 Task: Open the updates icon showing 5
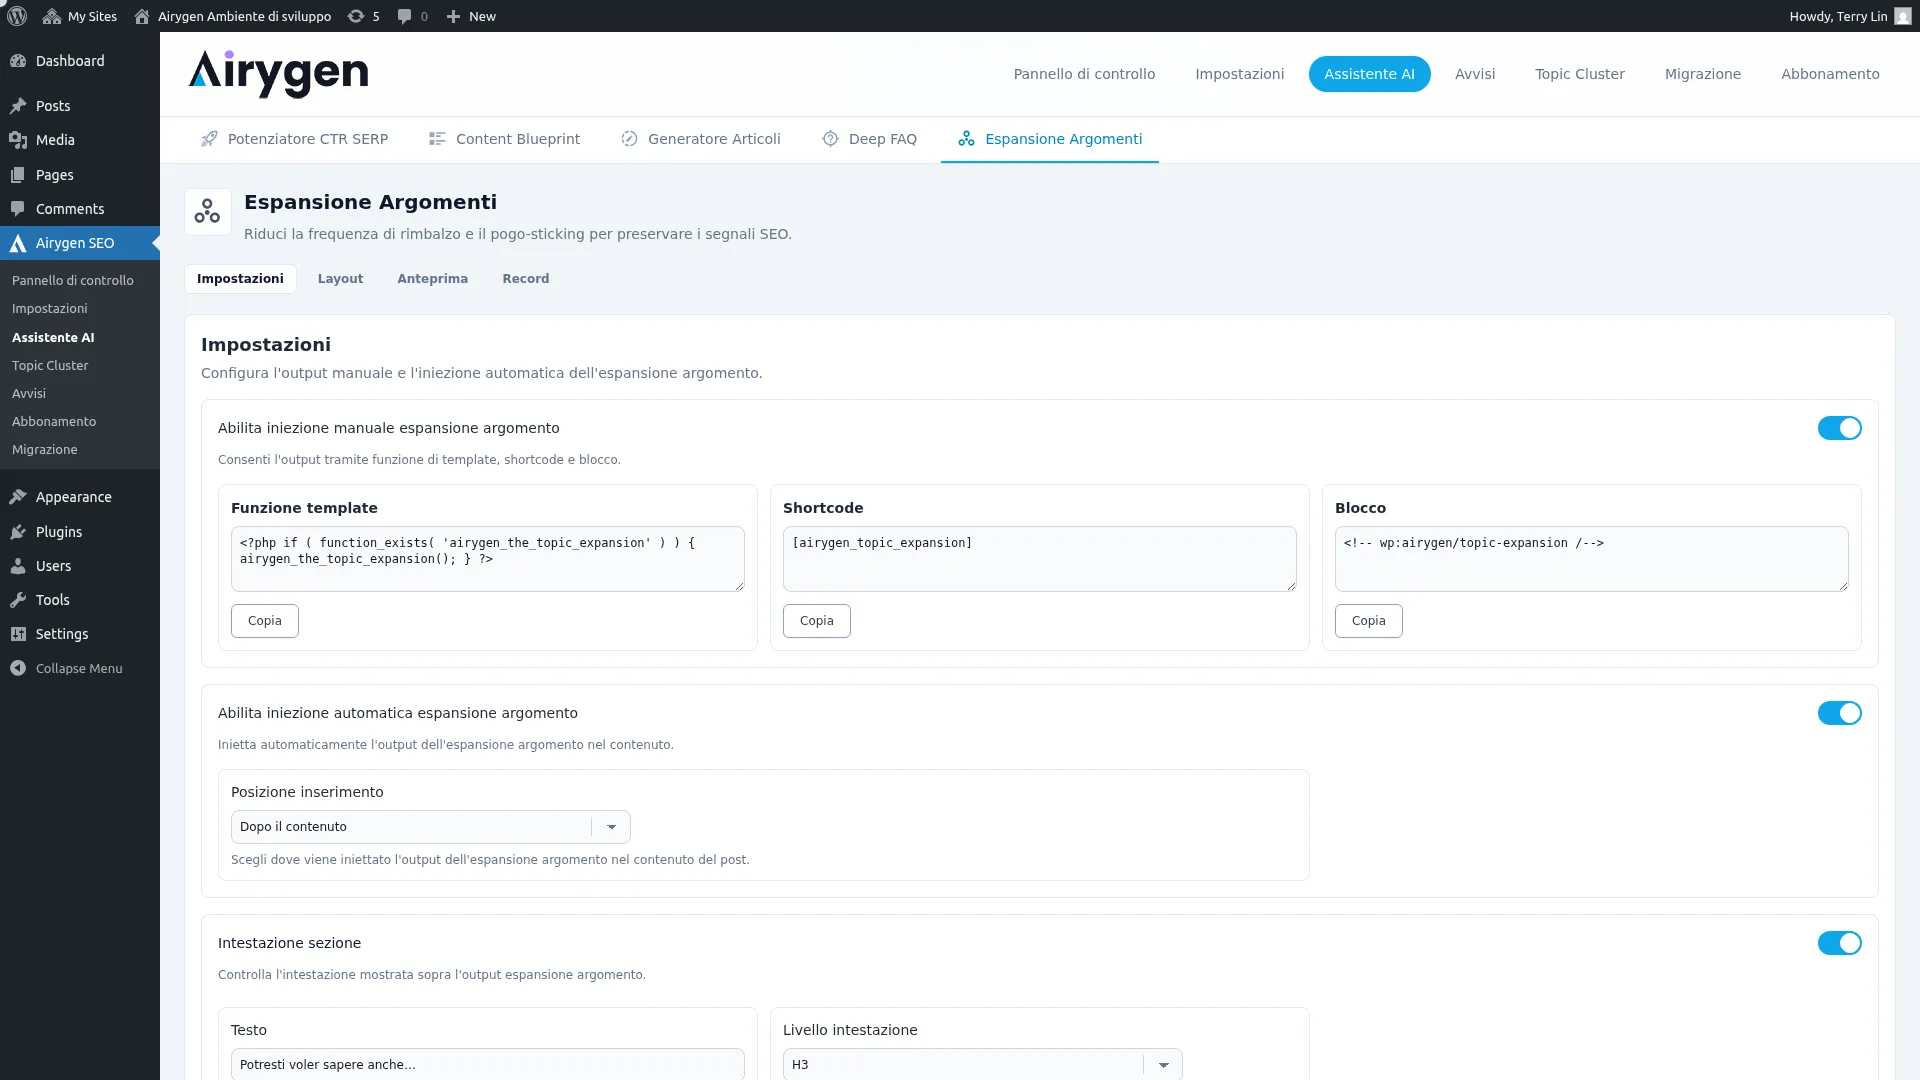pyautogui.click(x=355, y=16)
